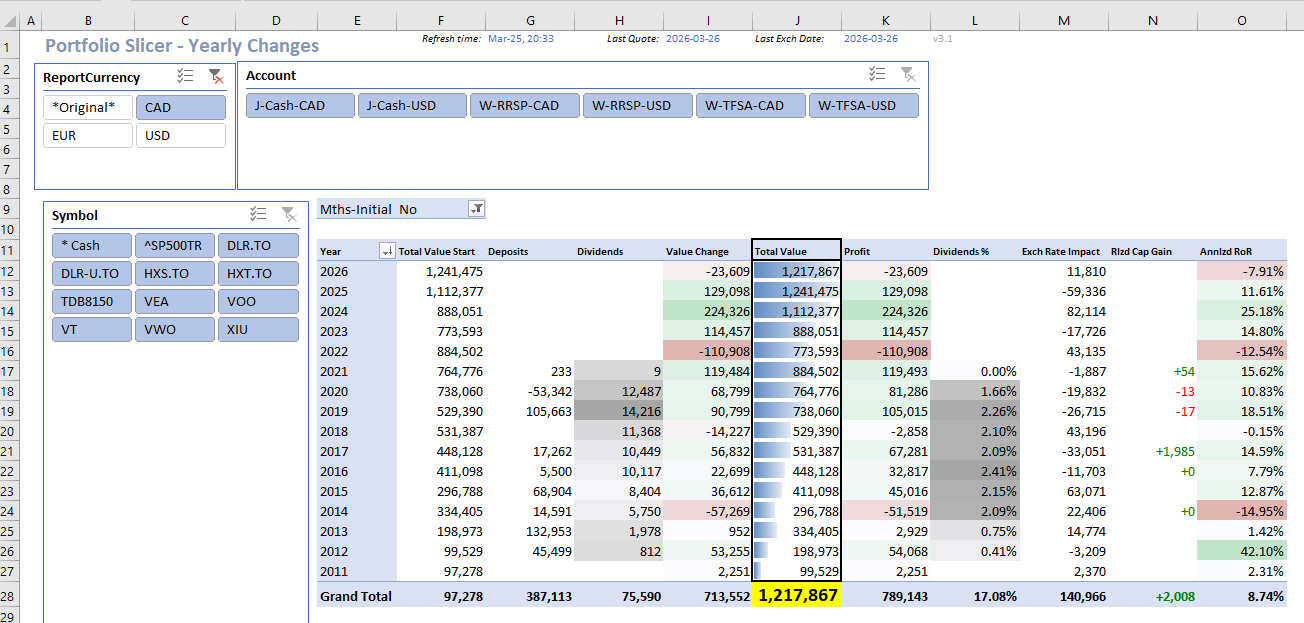Clear filter icon in Symbol slicer

point(288,214)
